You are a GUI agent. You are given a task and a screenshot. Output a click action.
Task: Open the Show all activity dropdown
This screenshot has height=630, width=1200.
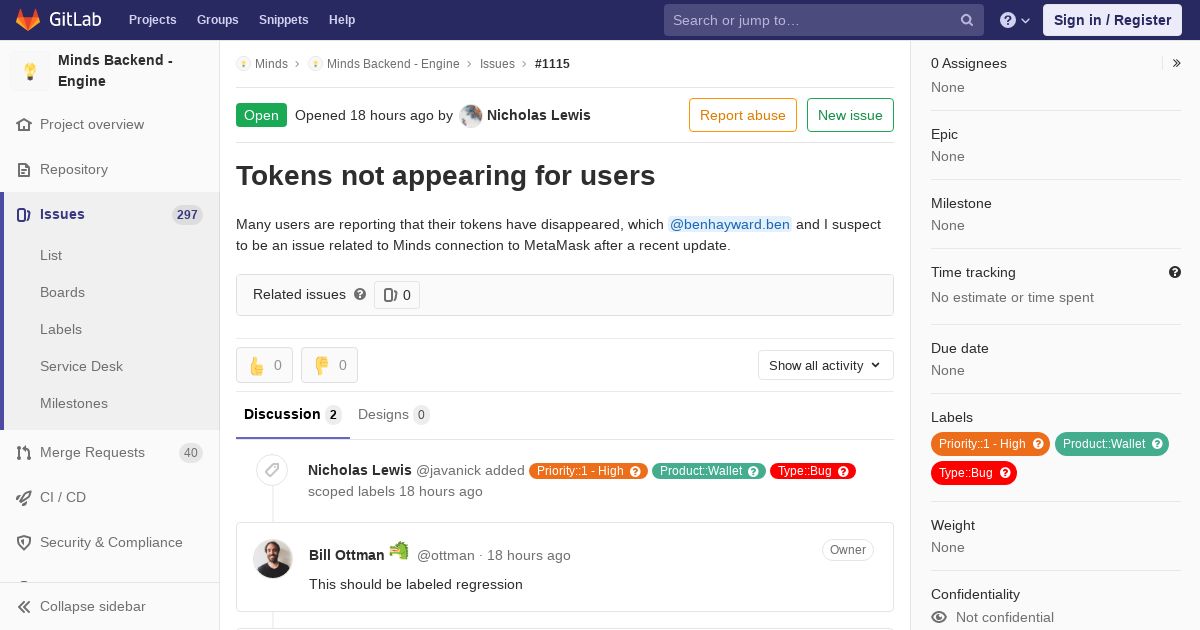[826, 365]
